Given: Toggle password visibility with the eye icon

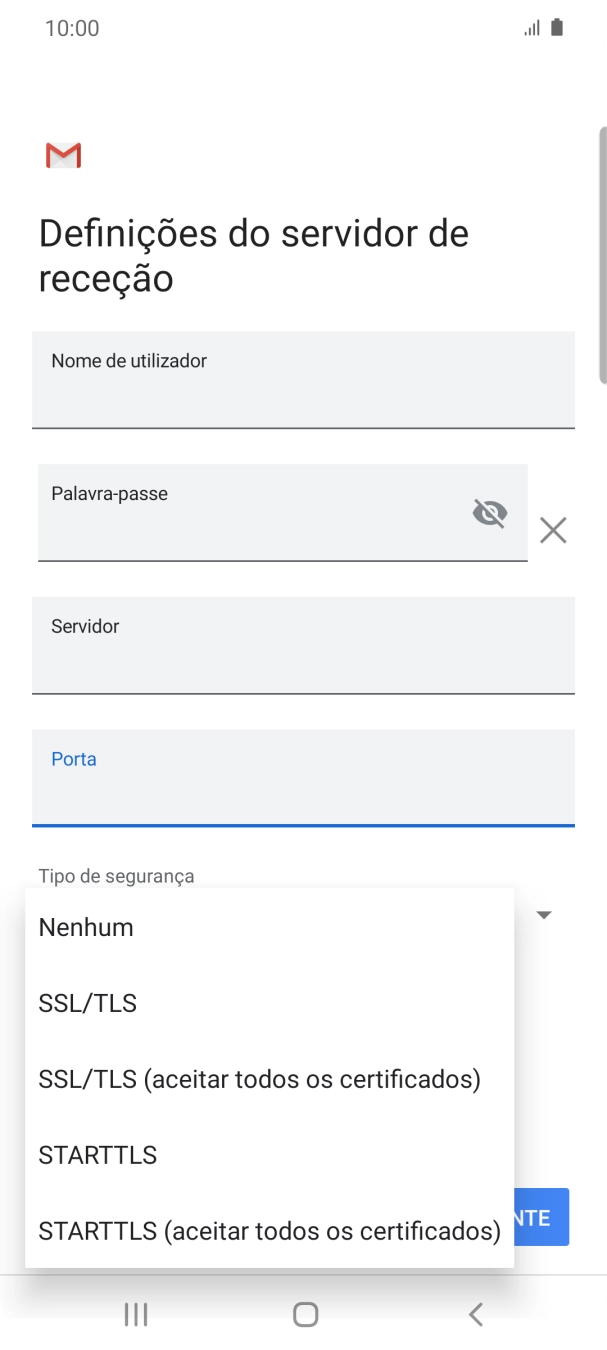Looking at the screenshot, I should pyautogui.click(x=489, y=513).
